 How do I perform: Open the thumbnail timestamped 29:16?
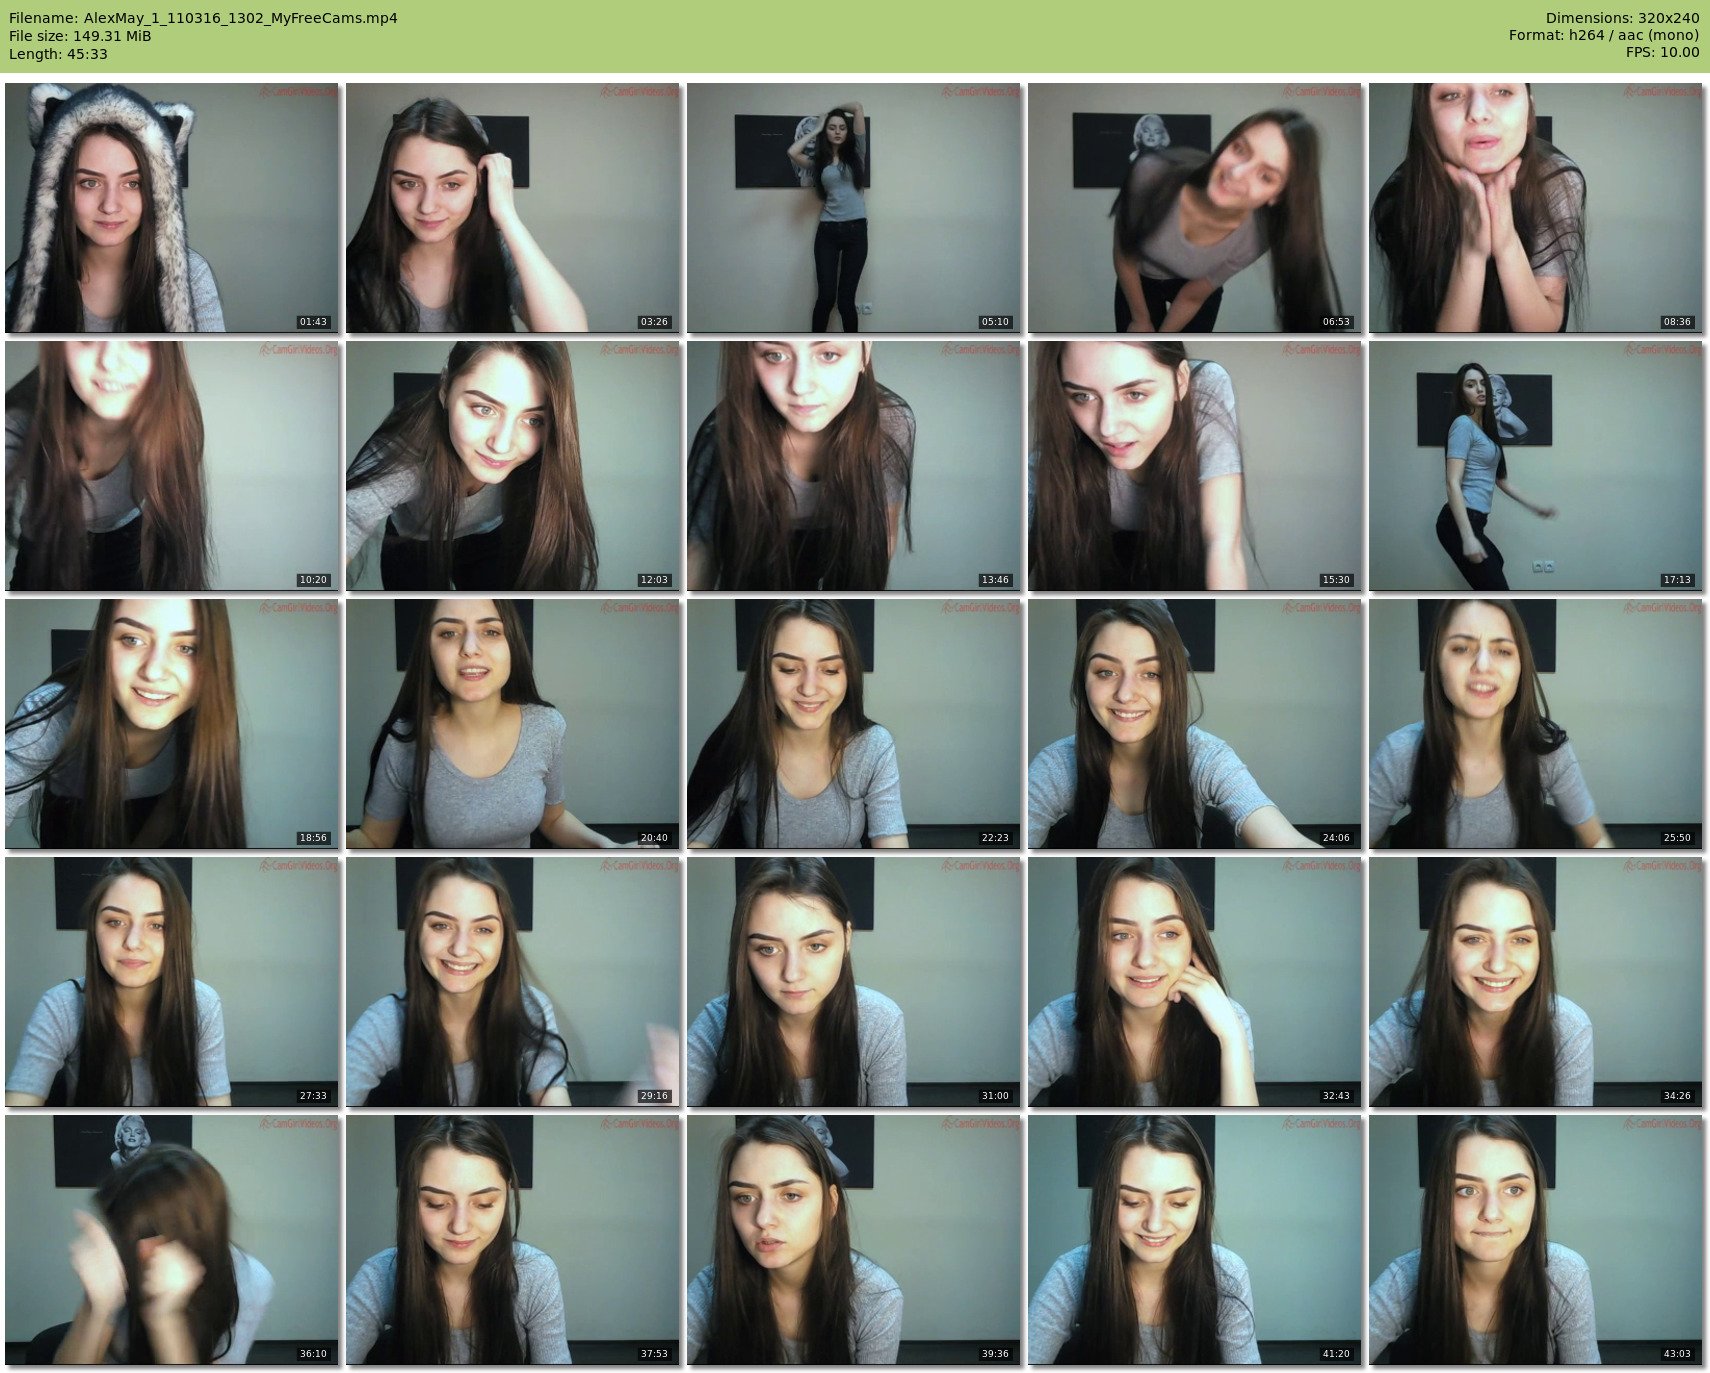coord(513,981)
